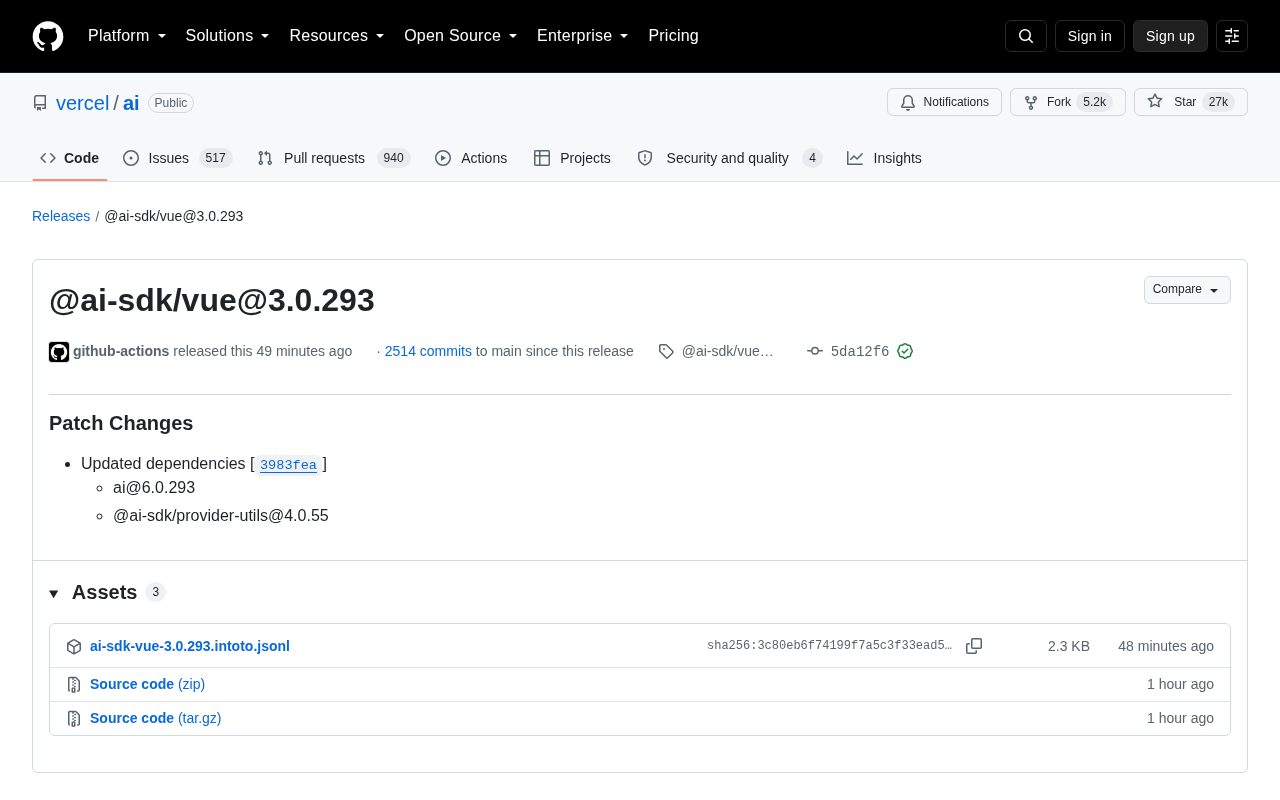Click the @ai-sdk/provider-utils@4.0.55 text
1280x800 pixels.
pyautogui.click(x=221, y=516)
